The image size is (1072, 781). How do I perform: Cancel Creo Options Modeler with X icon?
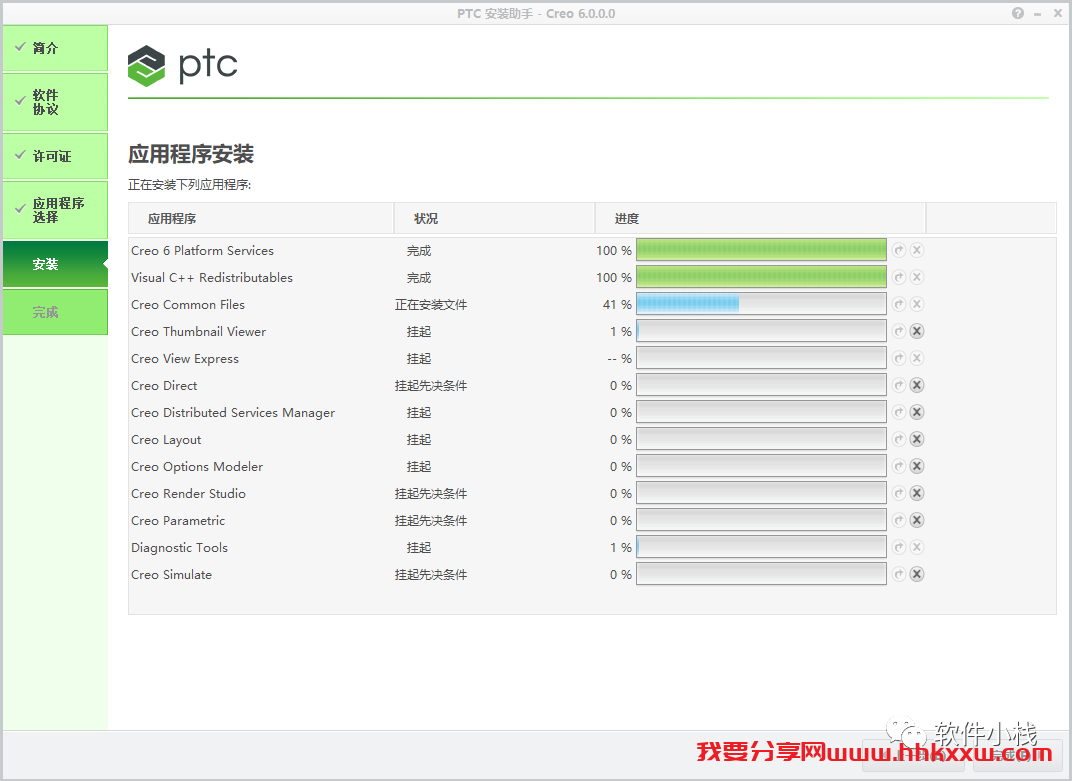(x=917, y=466)
